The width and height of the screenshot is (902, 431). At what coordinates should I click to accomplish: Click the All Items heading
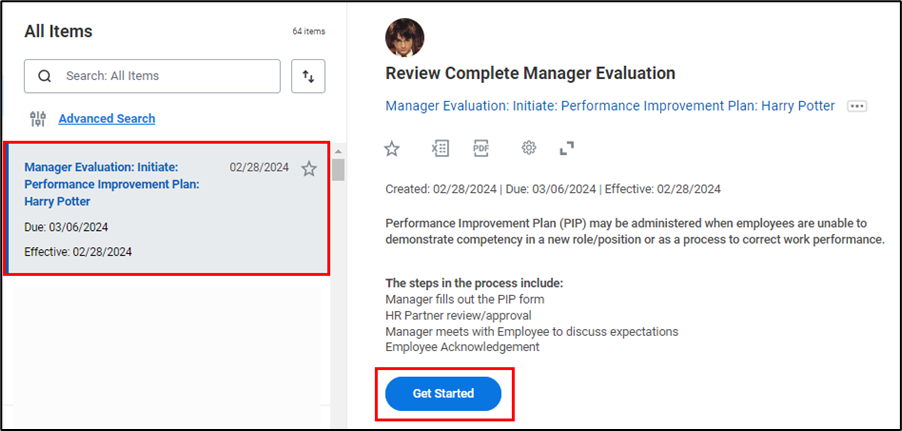58,32
